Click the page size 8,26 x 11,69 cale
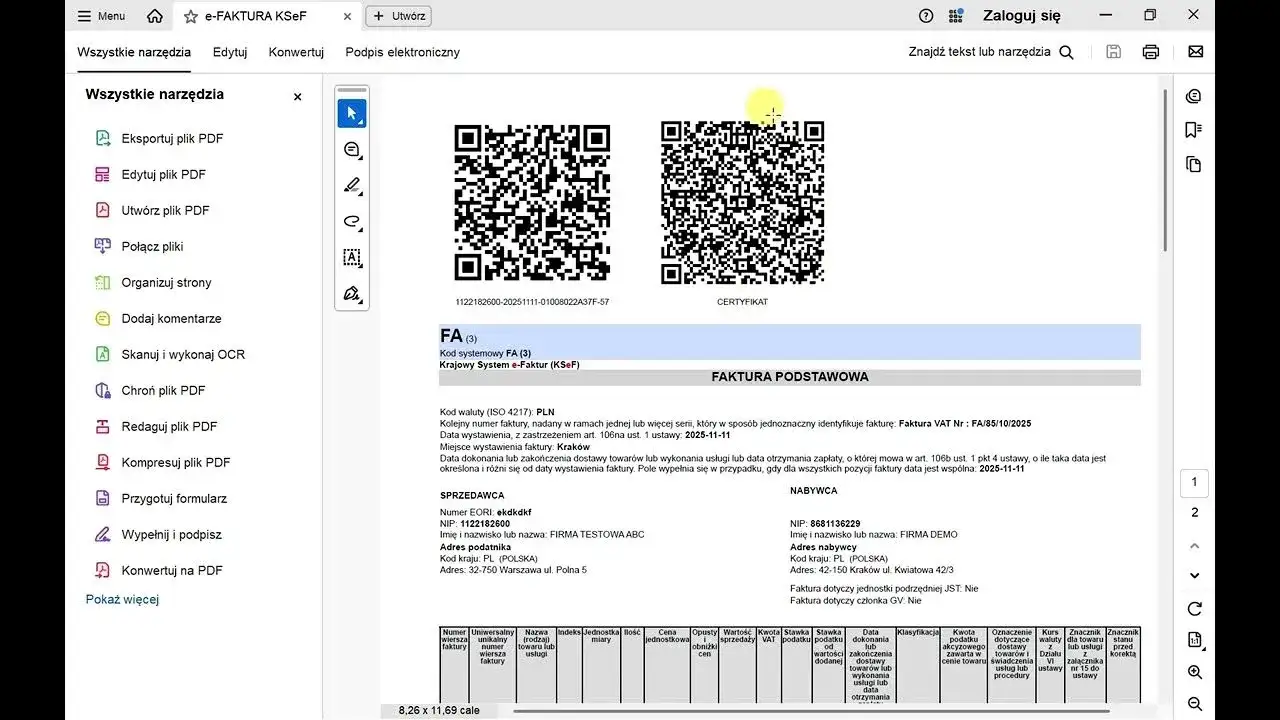Image resolution: width=1280 pixels, height=720 pixels. (439, 710)
